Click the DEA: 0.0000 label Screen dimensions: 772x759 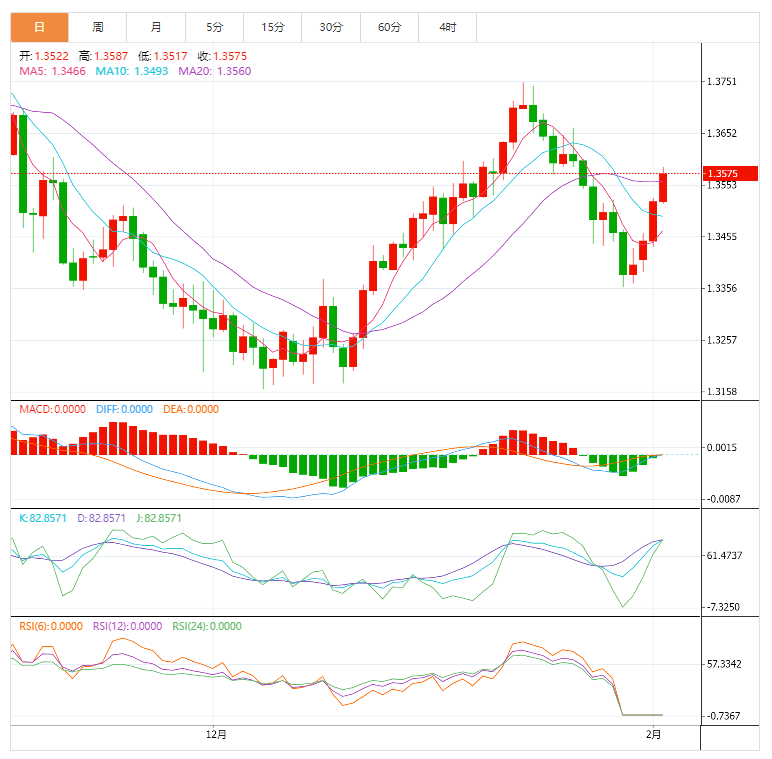pos(191,410)
